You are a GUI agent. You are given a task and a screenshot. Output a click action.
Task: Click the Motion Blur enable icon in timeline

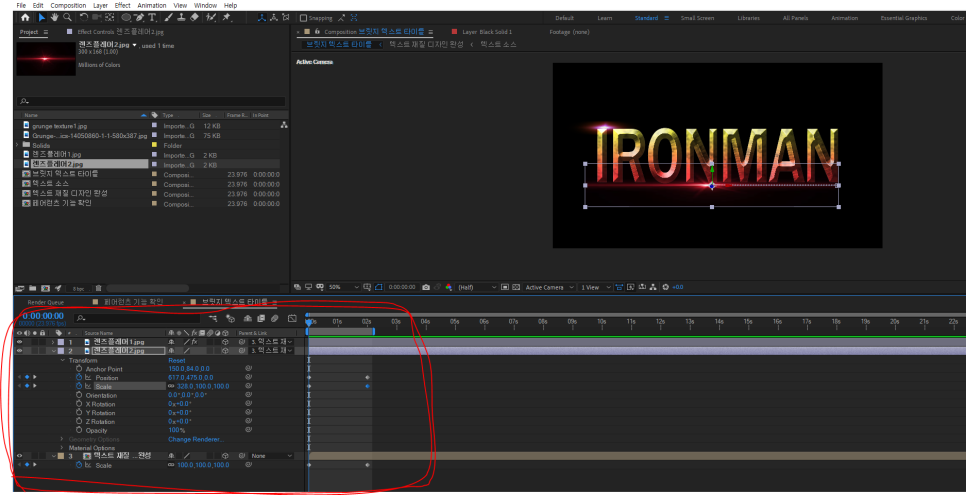click(x=275, y=319)
